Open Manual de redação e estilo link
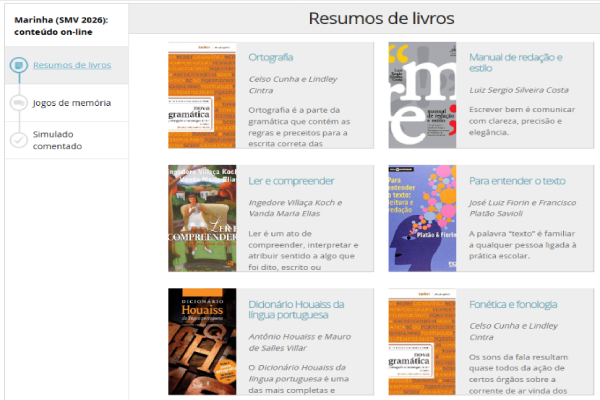Screen dimensions: 600x400 click(x=515, y=62)
